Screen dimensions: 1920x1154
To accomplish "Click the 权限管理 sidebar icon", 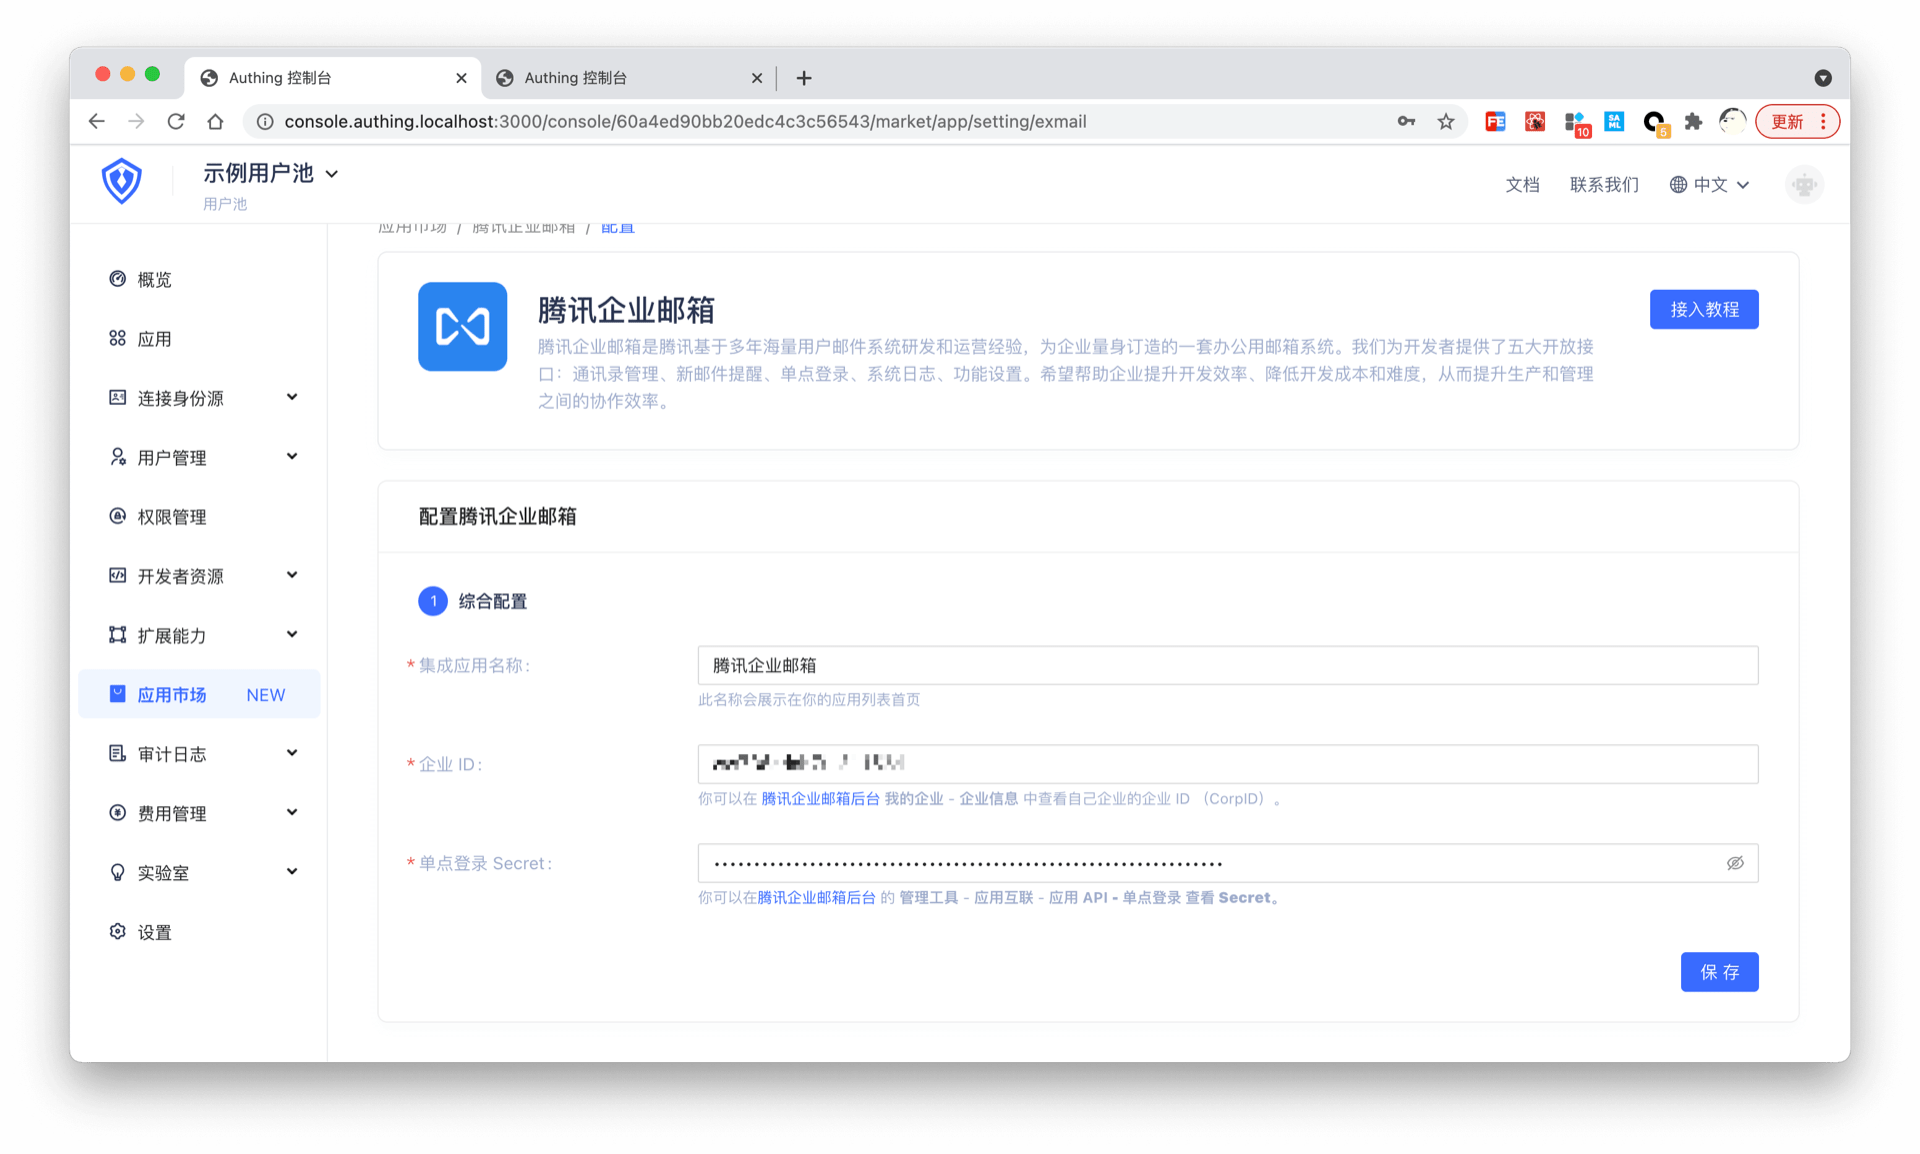I will (x=117, y=516).
